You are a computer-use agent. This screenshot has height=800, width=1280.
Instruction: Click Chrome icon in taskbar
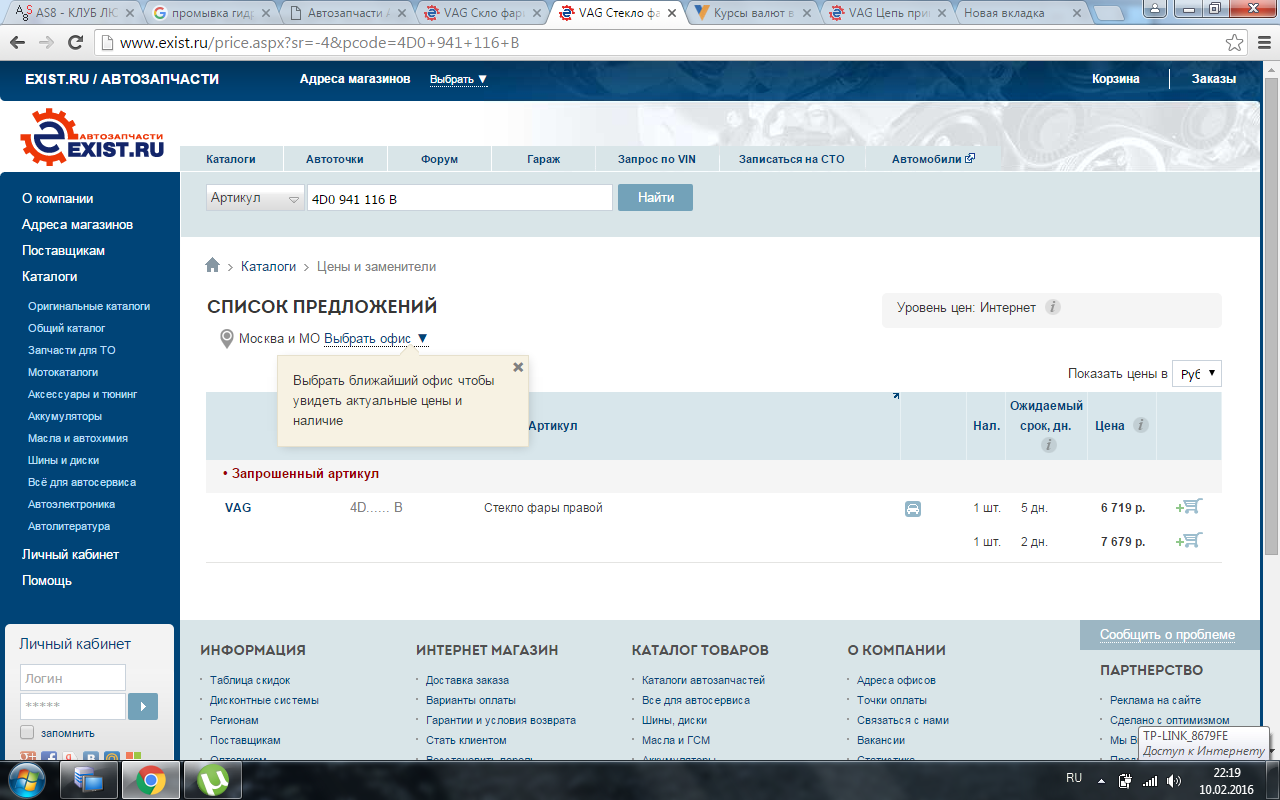(x=151, y=781)
